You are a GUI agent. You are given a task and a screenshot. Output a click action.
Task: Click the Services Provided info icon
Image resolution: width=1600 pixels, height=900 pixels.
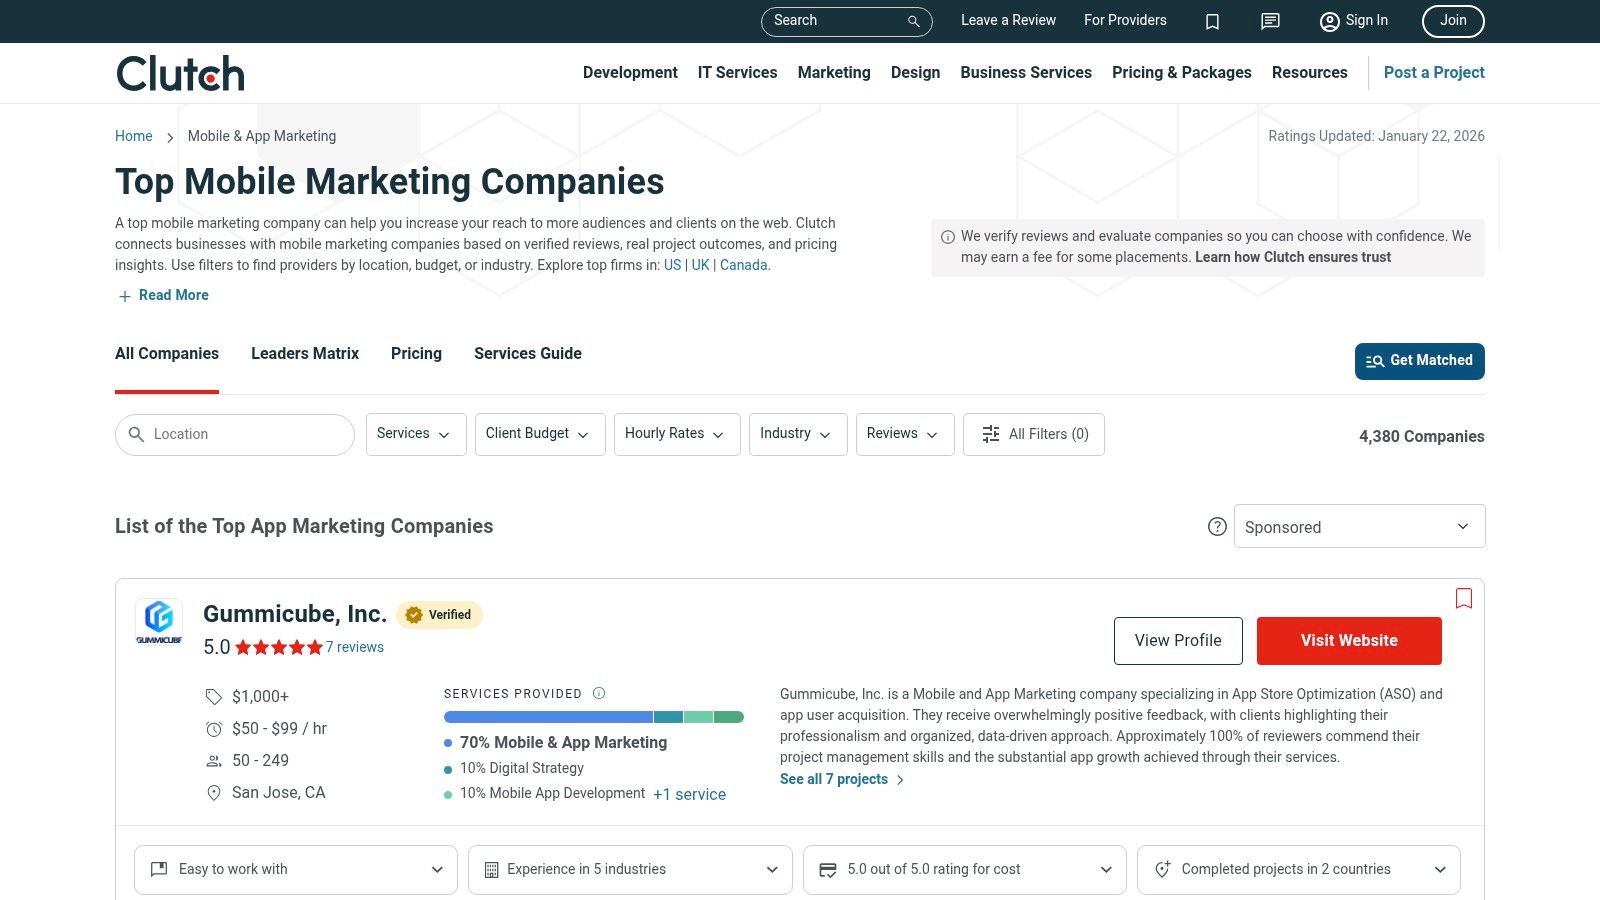599,693
